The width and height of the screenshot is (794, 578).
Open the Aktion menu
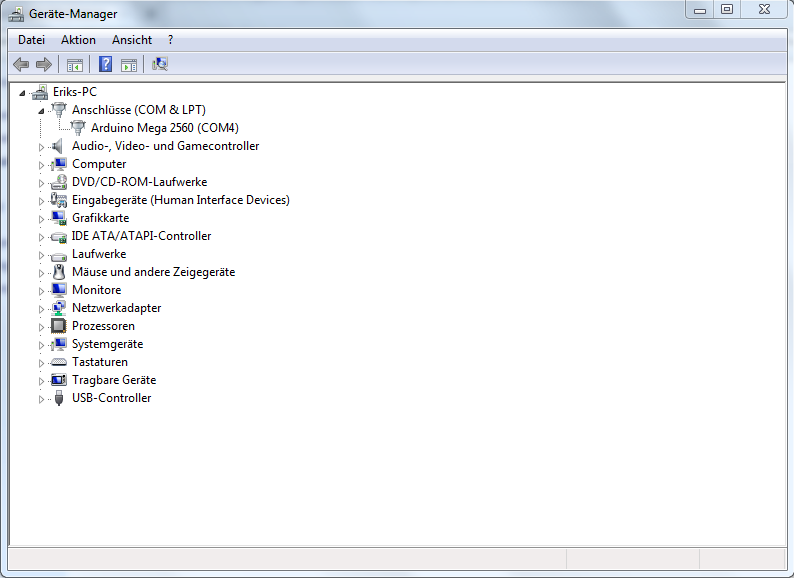78,40
